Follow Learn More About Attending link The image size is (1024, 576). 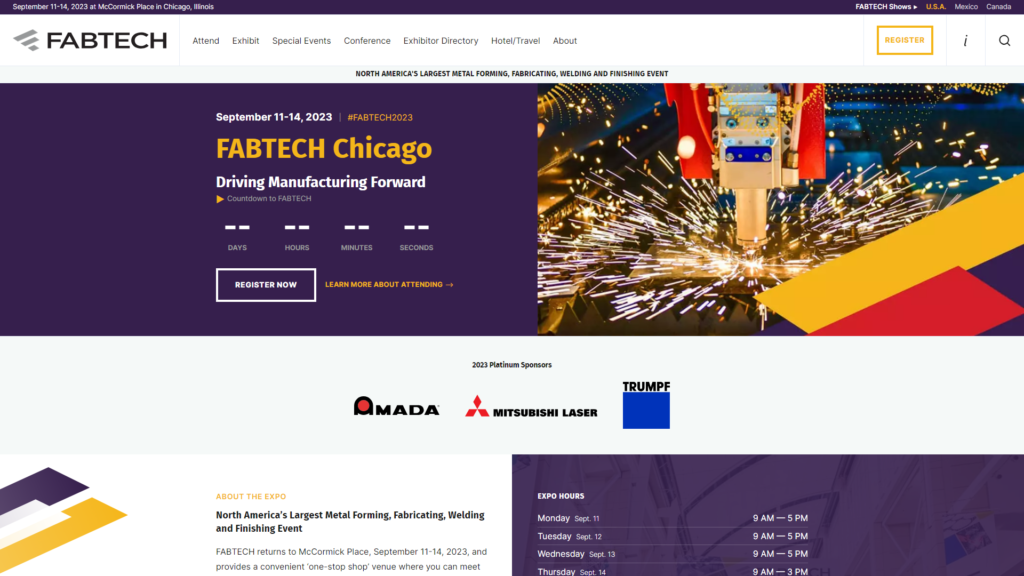(x=389, y=285)
